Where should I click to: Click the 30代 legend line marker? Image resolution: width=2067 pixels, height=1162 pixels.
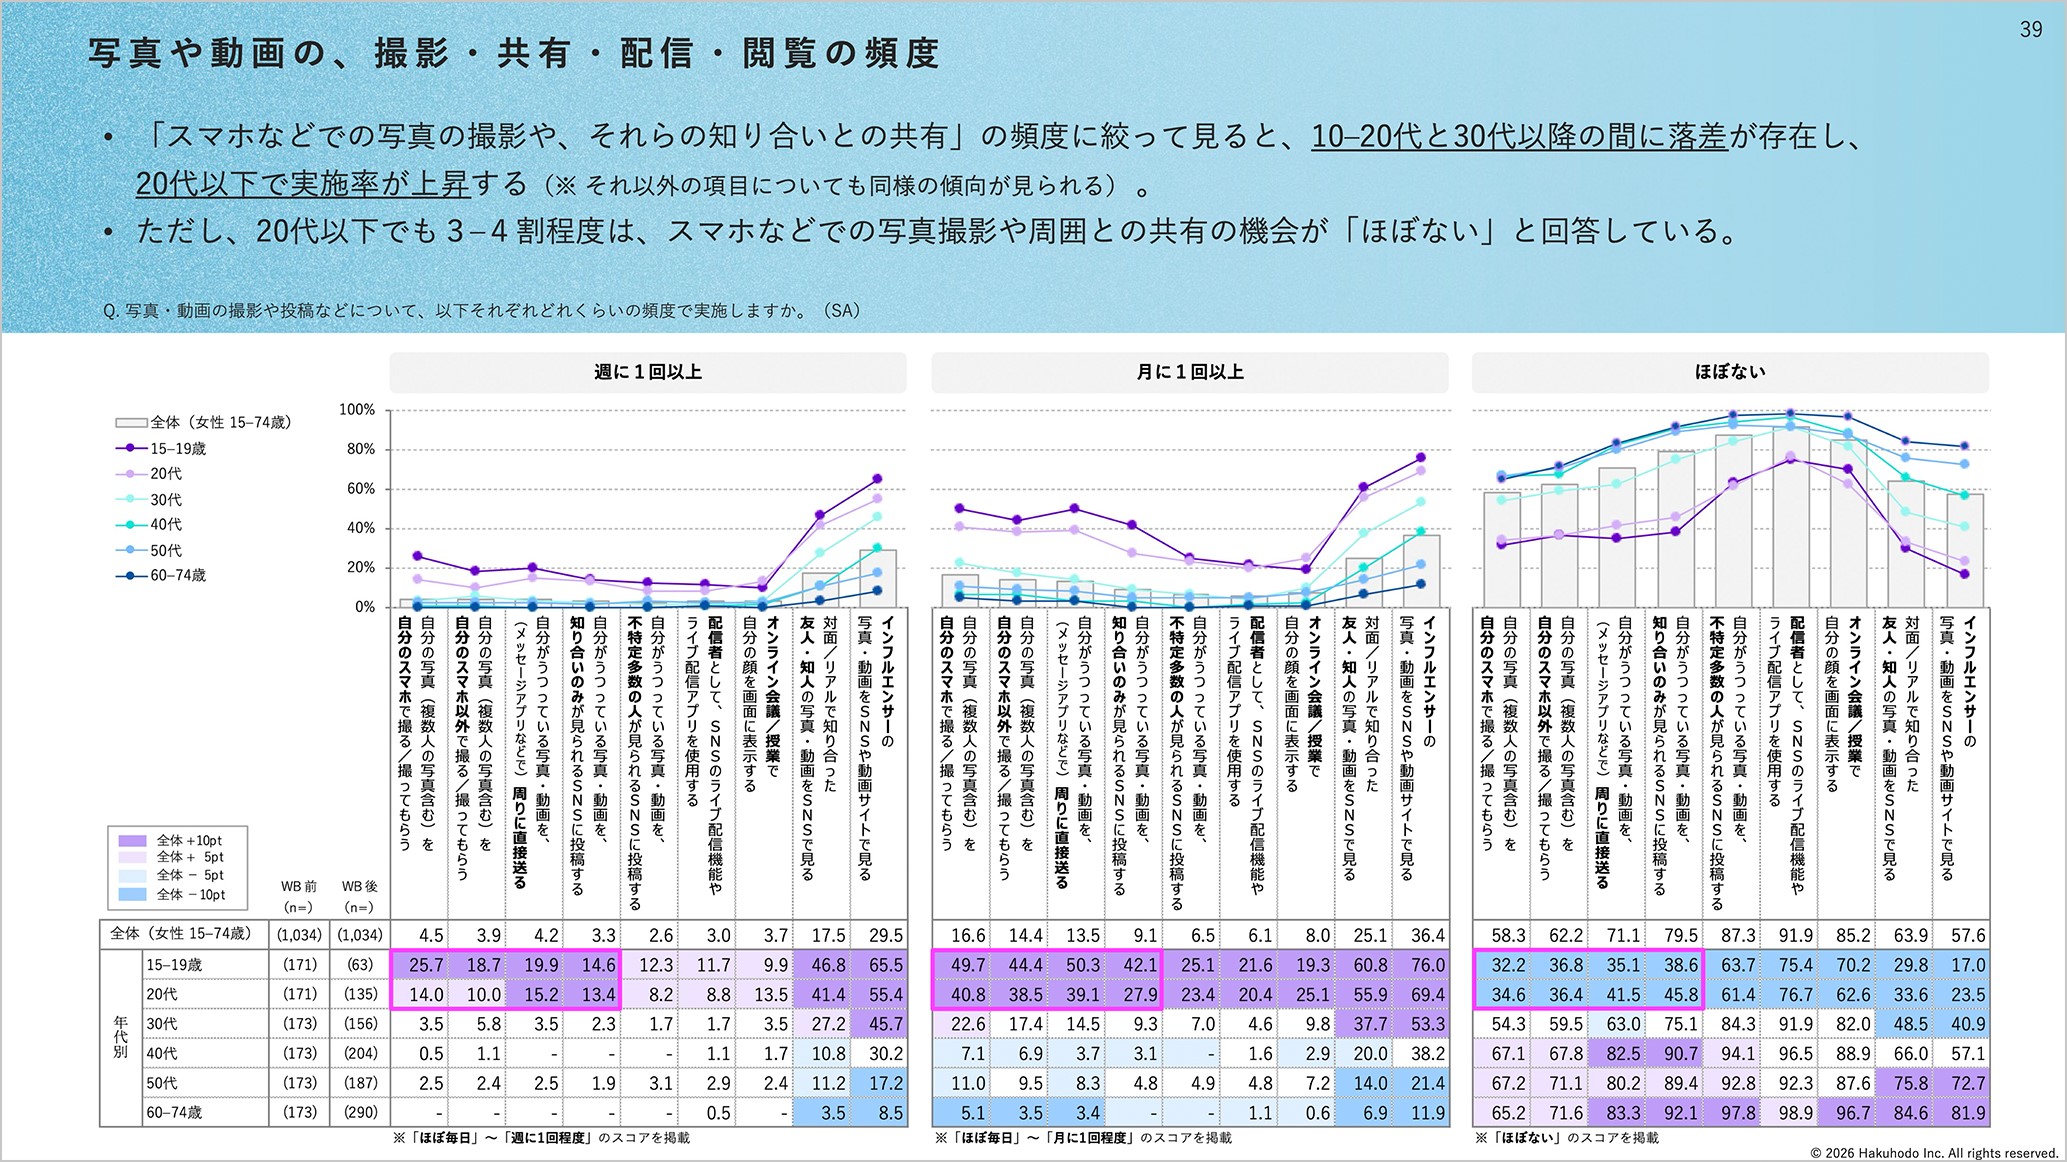click(131, 499)
